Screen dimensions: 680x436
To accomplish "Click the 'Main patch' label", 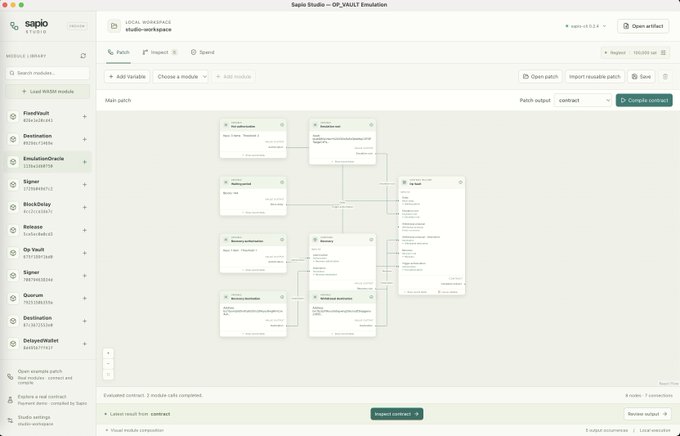I will click(x=118, y=100).
